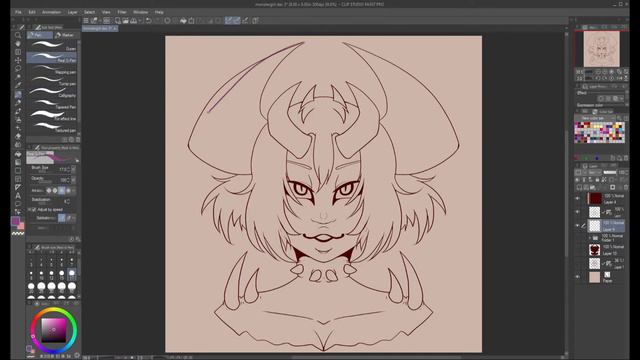The image size is (640, 360).
Task: Select the Correct line tool
Action: 18,213
